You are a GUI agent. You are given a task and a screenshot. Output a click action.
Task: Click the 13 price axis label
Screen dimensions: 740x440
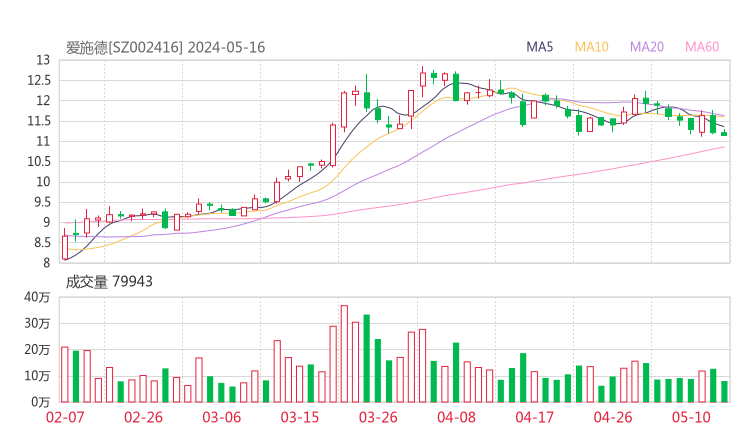click(43, 60)
